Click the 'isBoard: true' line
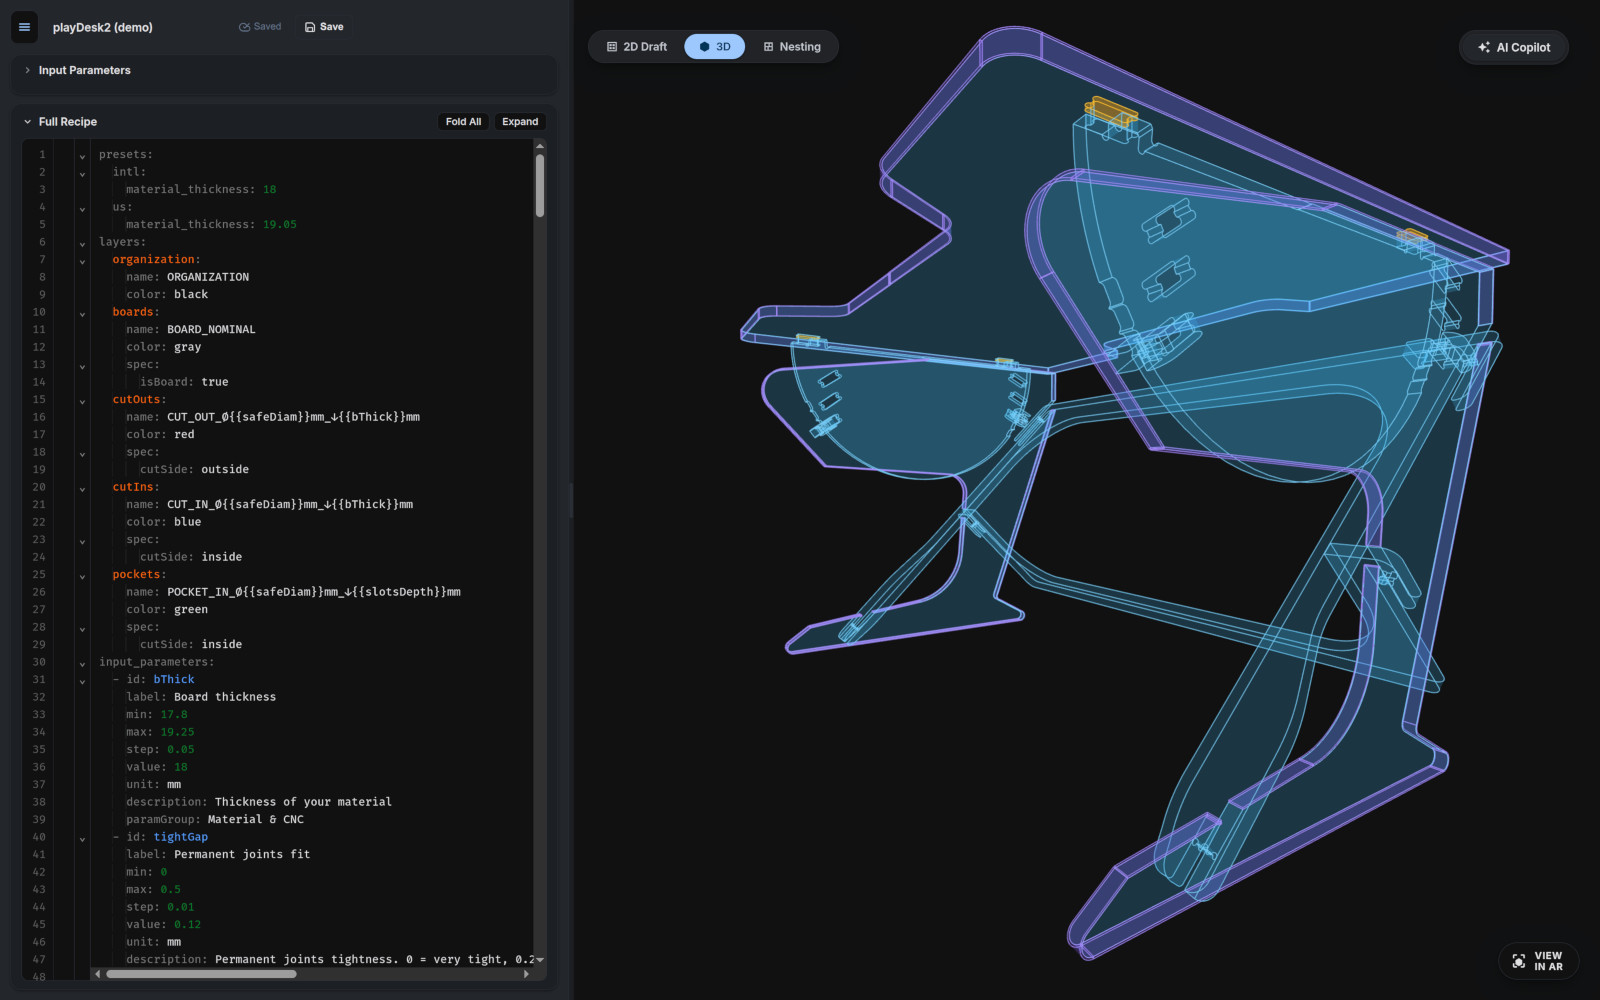 (x=184, y=382)
